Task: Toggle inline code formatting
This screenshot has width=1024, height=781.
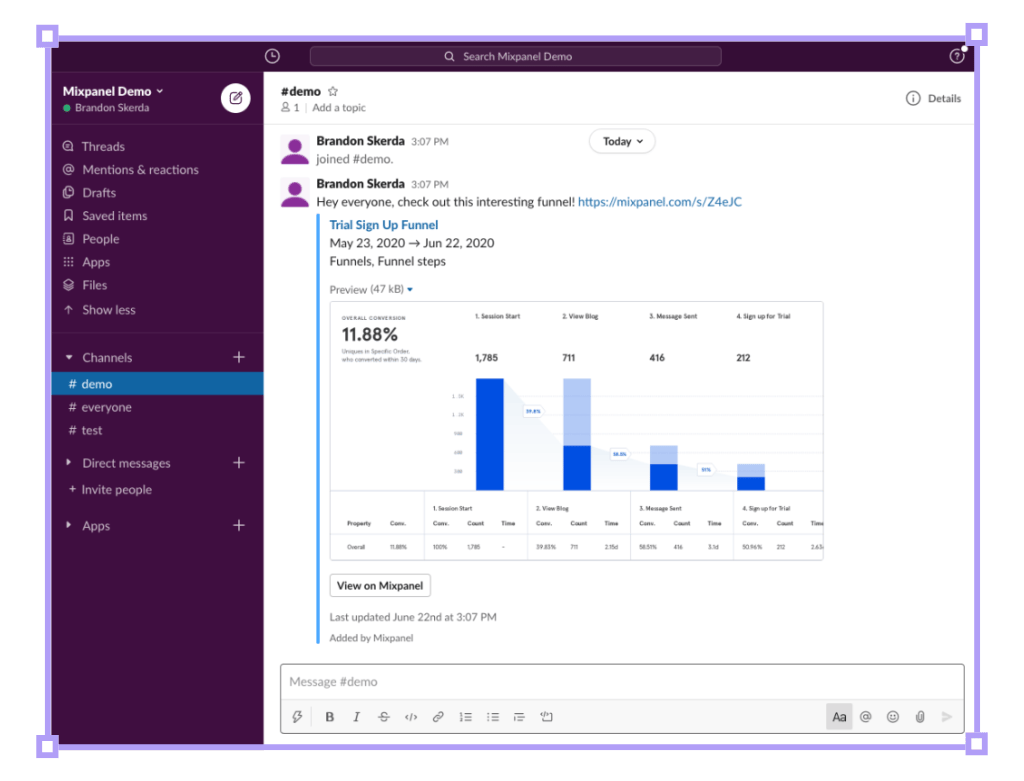Action: [411, 717]
